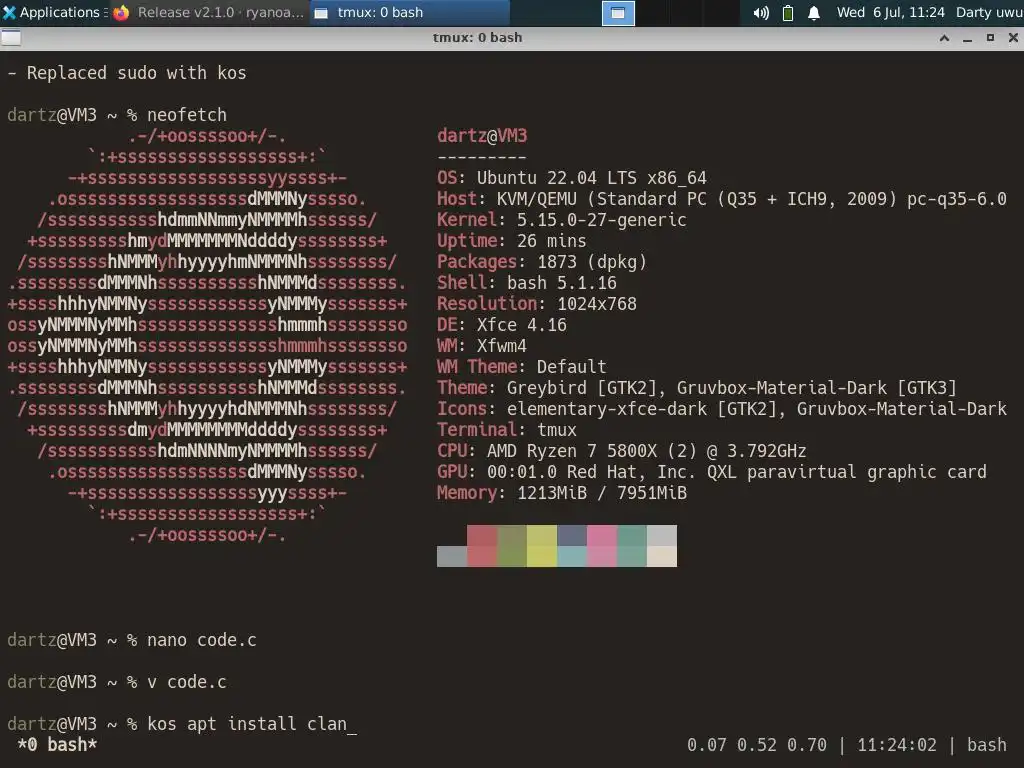This screenshot has width=1024, height=768.
Task: Click the tmux status time 11:24:02
Action: (x=897, y=744)
